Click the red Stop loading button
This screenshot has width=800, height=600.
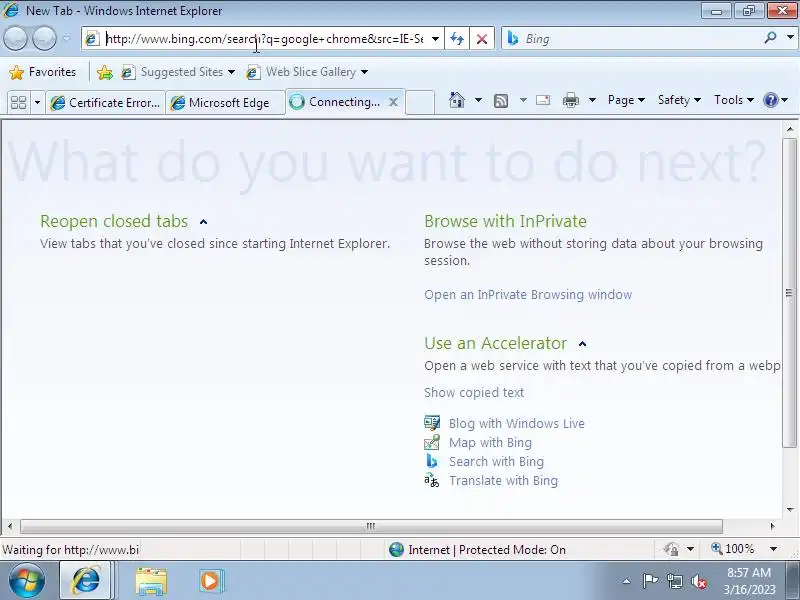coord(481,39)
